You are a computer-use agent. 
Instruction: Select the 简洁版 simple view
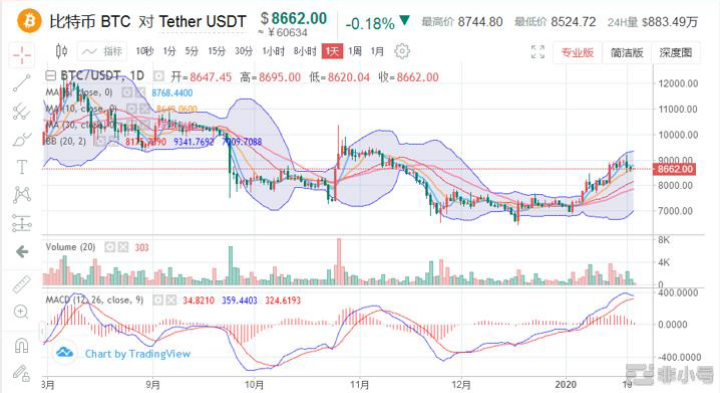(626, 52)
